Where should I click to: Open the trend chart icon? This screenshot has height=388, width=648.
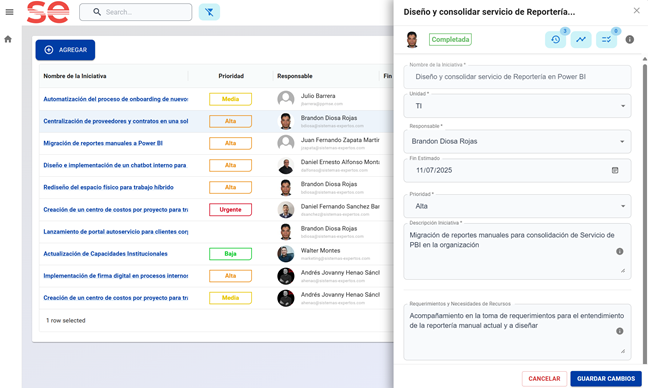click(581, 40)
